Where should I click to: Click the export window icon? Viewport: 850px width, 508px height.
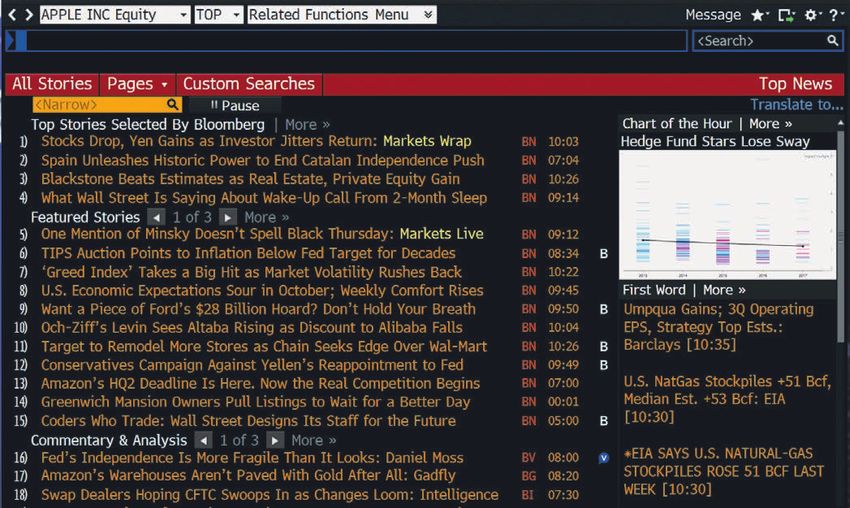[785, 15]
